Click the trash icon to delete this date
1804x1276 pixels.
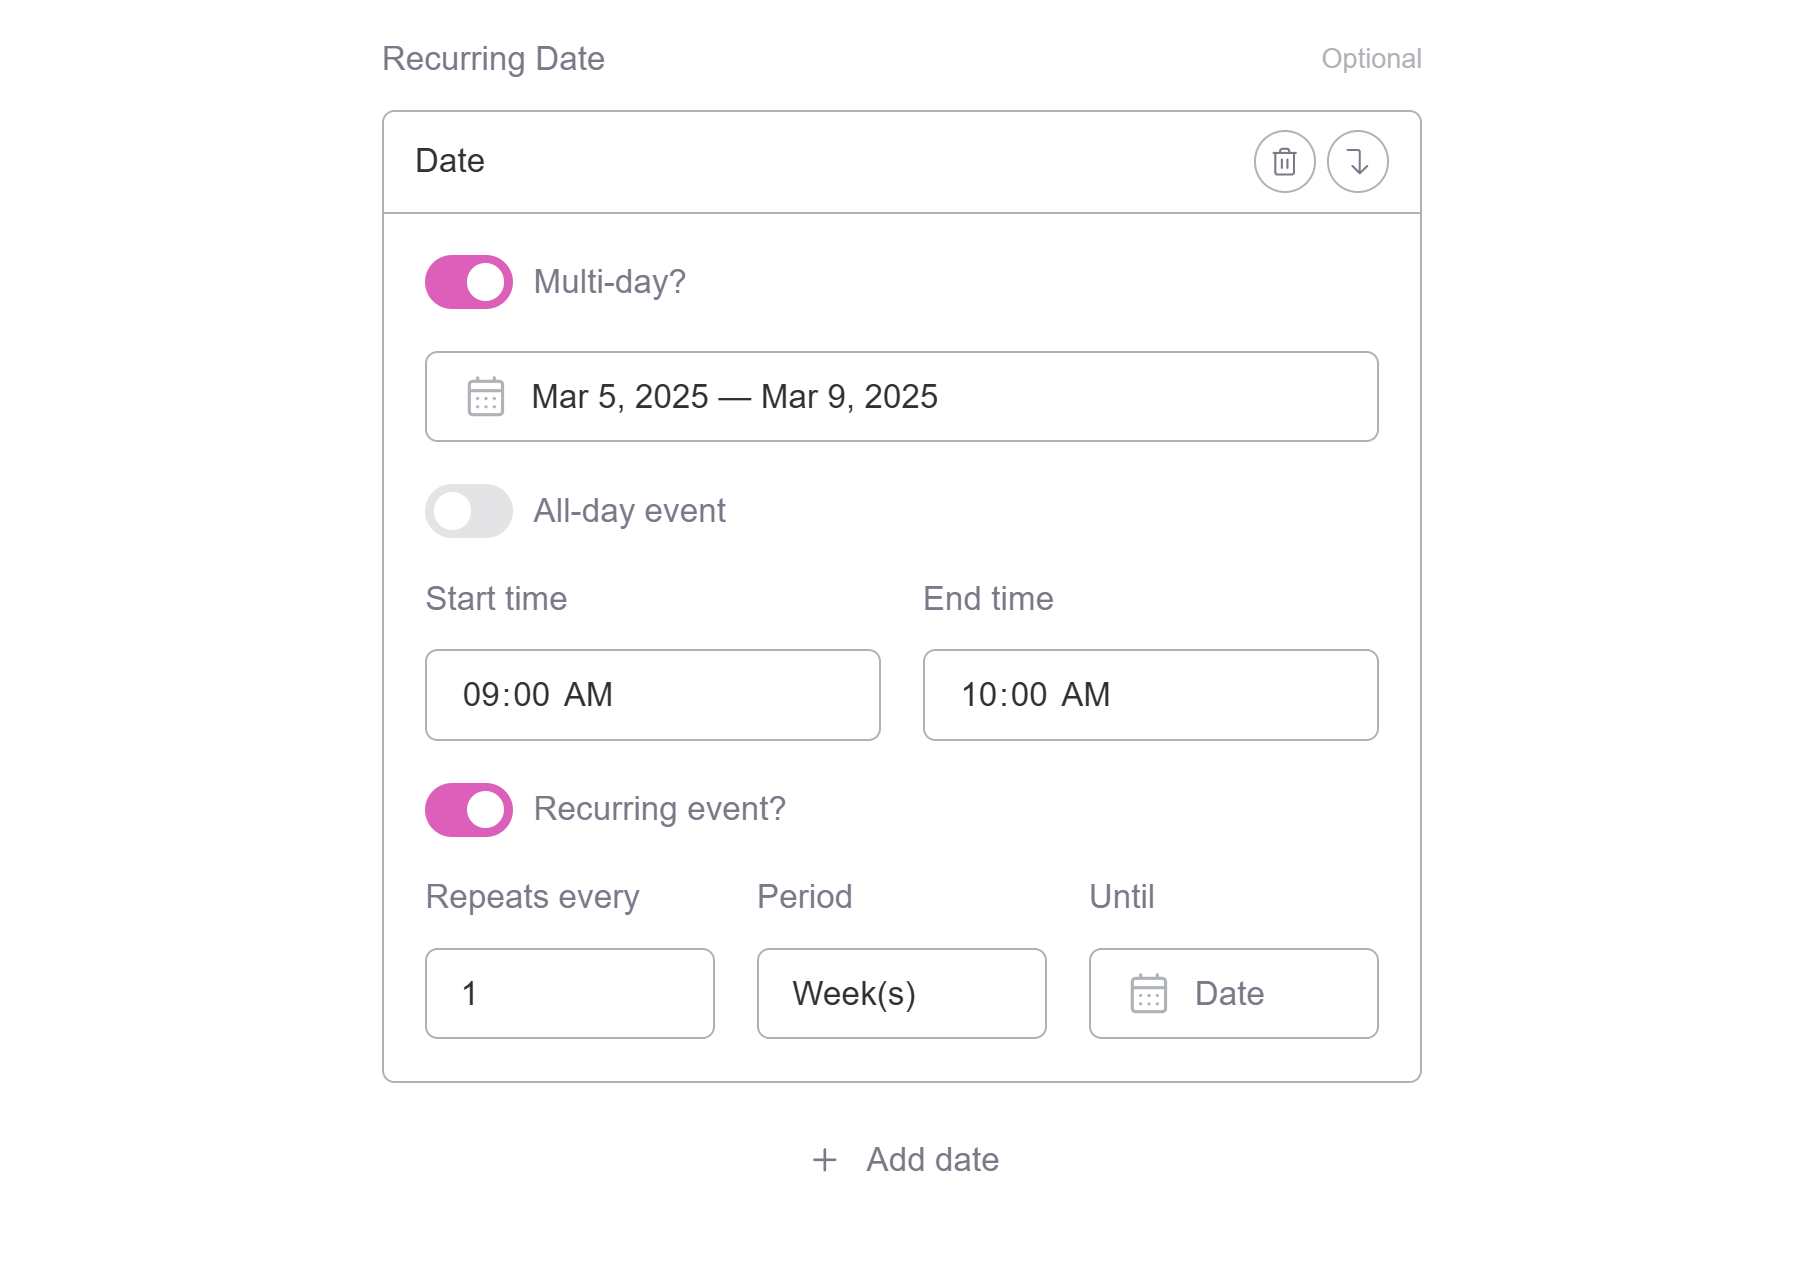click(1284, 161)
